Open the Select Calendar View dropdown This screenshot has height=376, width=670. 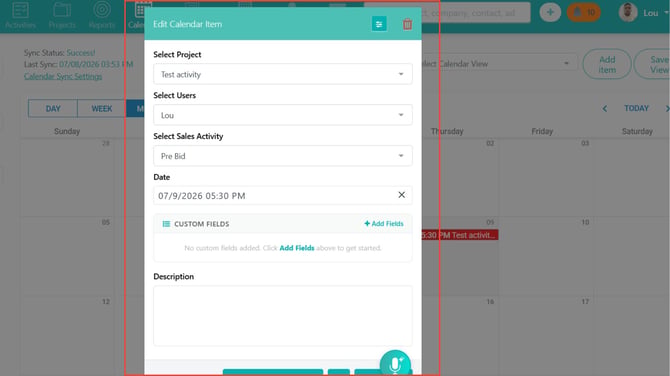(499, 64)
